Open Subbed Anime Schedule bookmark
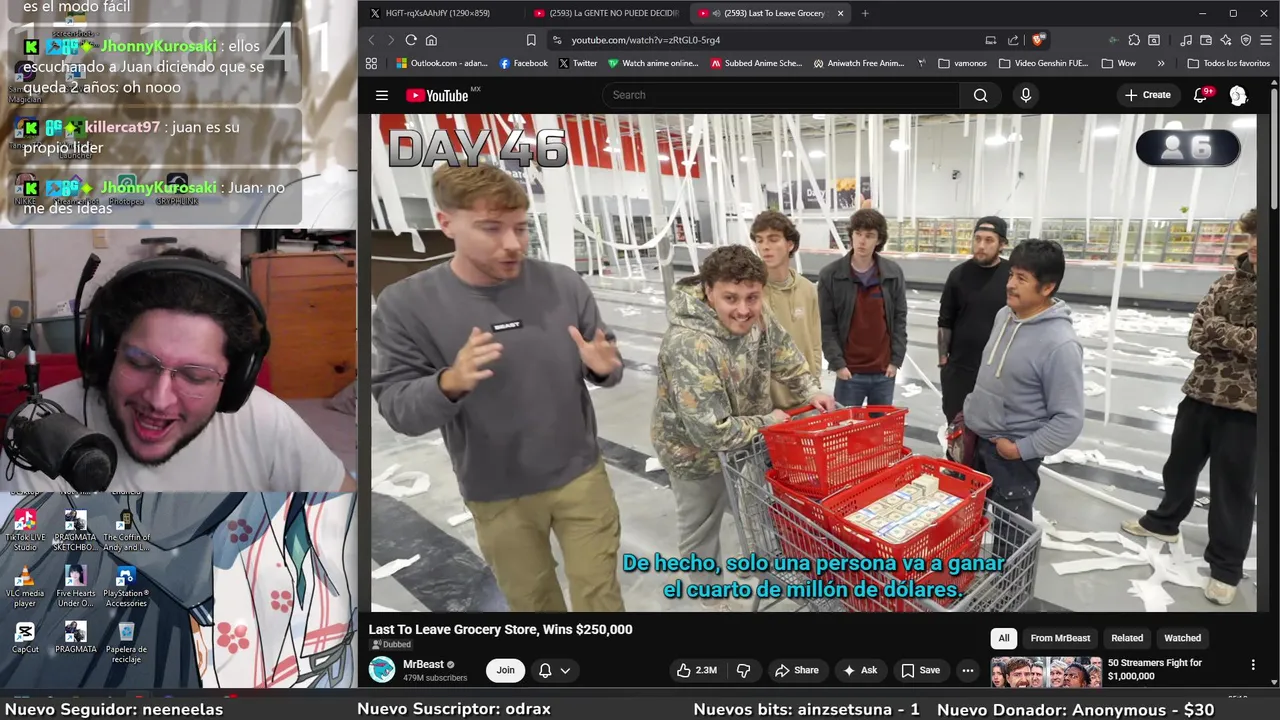 (756, 63)
